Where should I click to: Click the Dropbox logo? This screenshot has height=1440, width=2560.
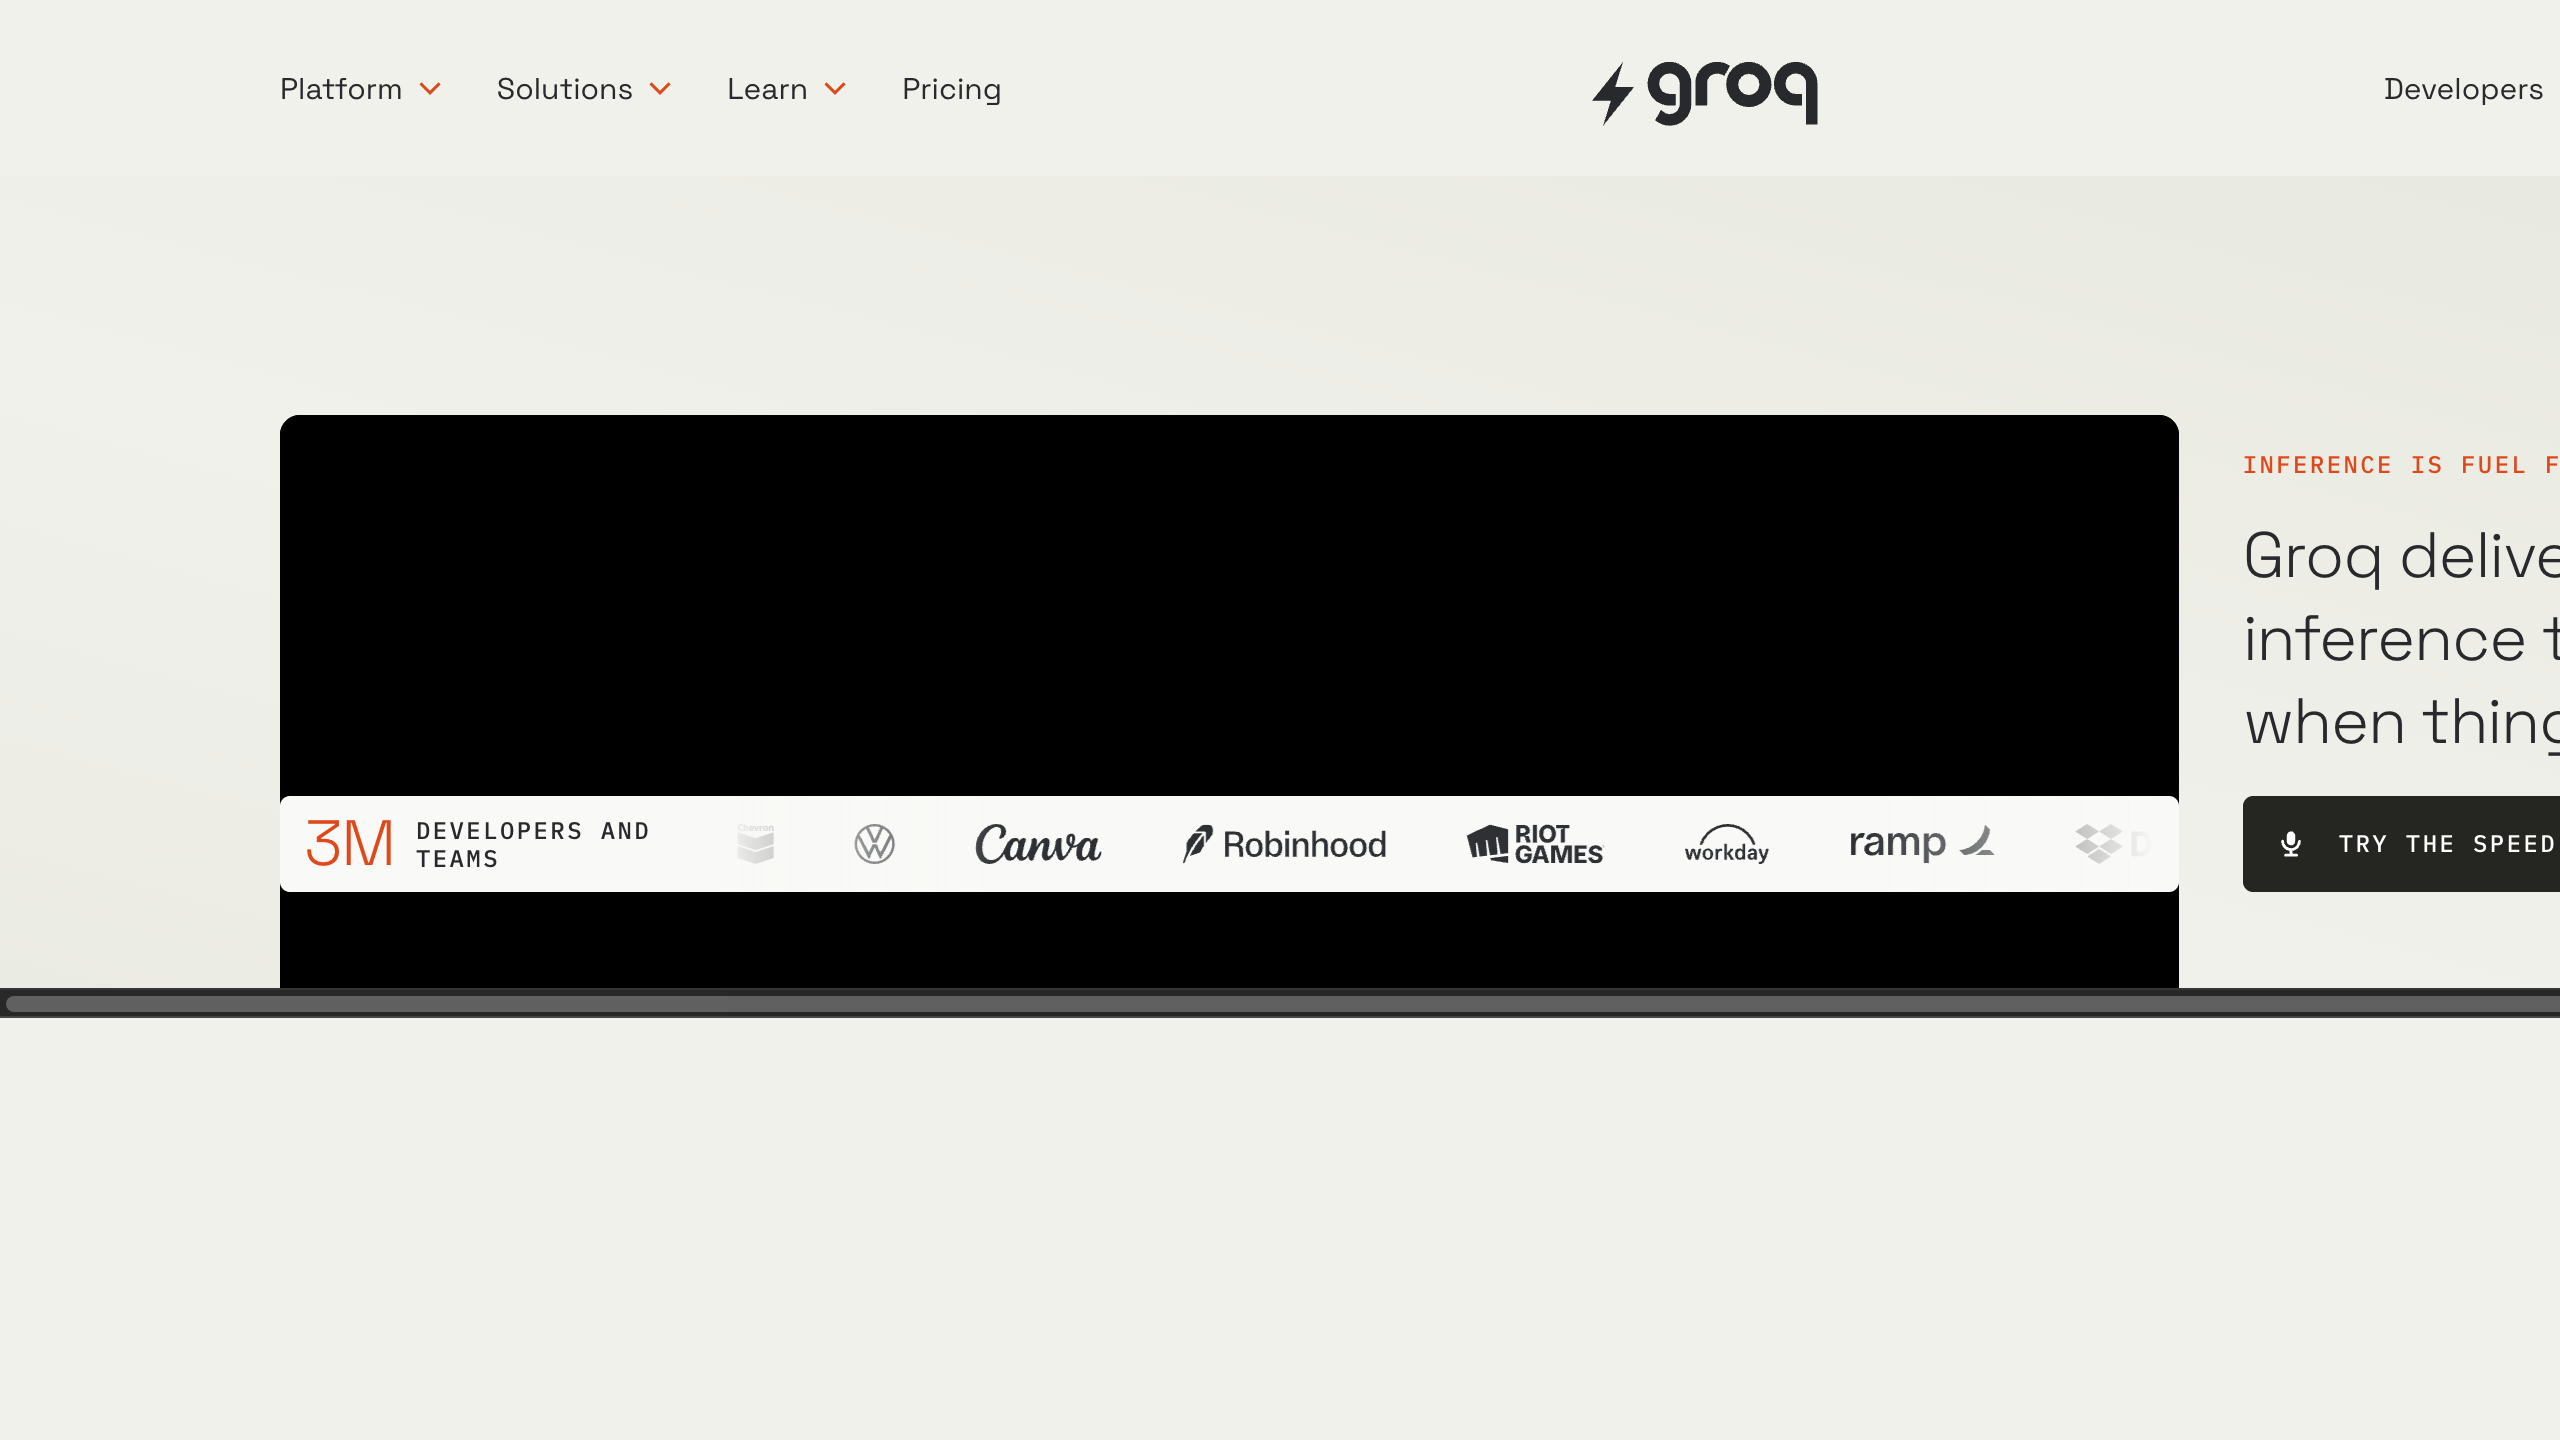coord(2112,844)
